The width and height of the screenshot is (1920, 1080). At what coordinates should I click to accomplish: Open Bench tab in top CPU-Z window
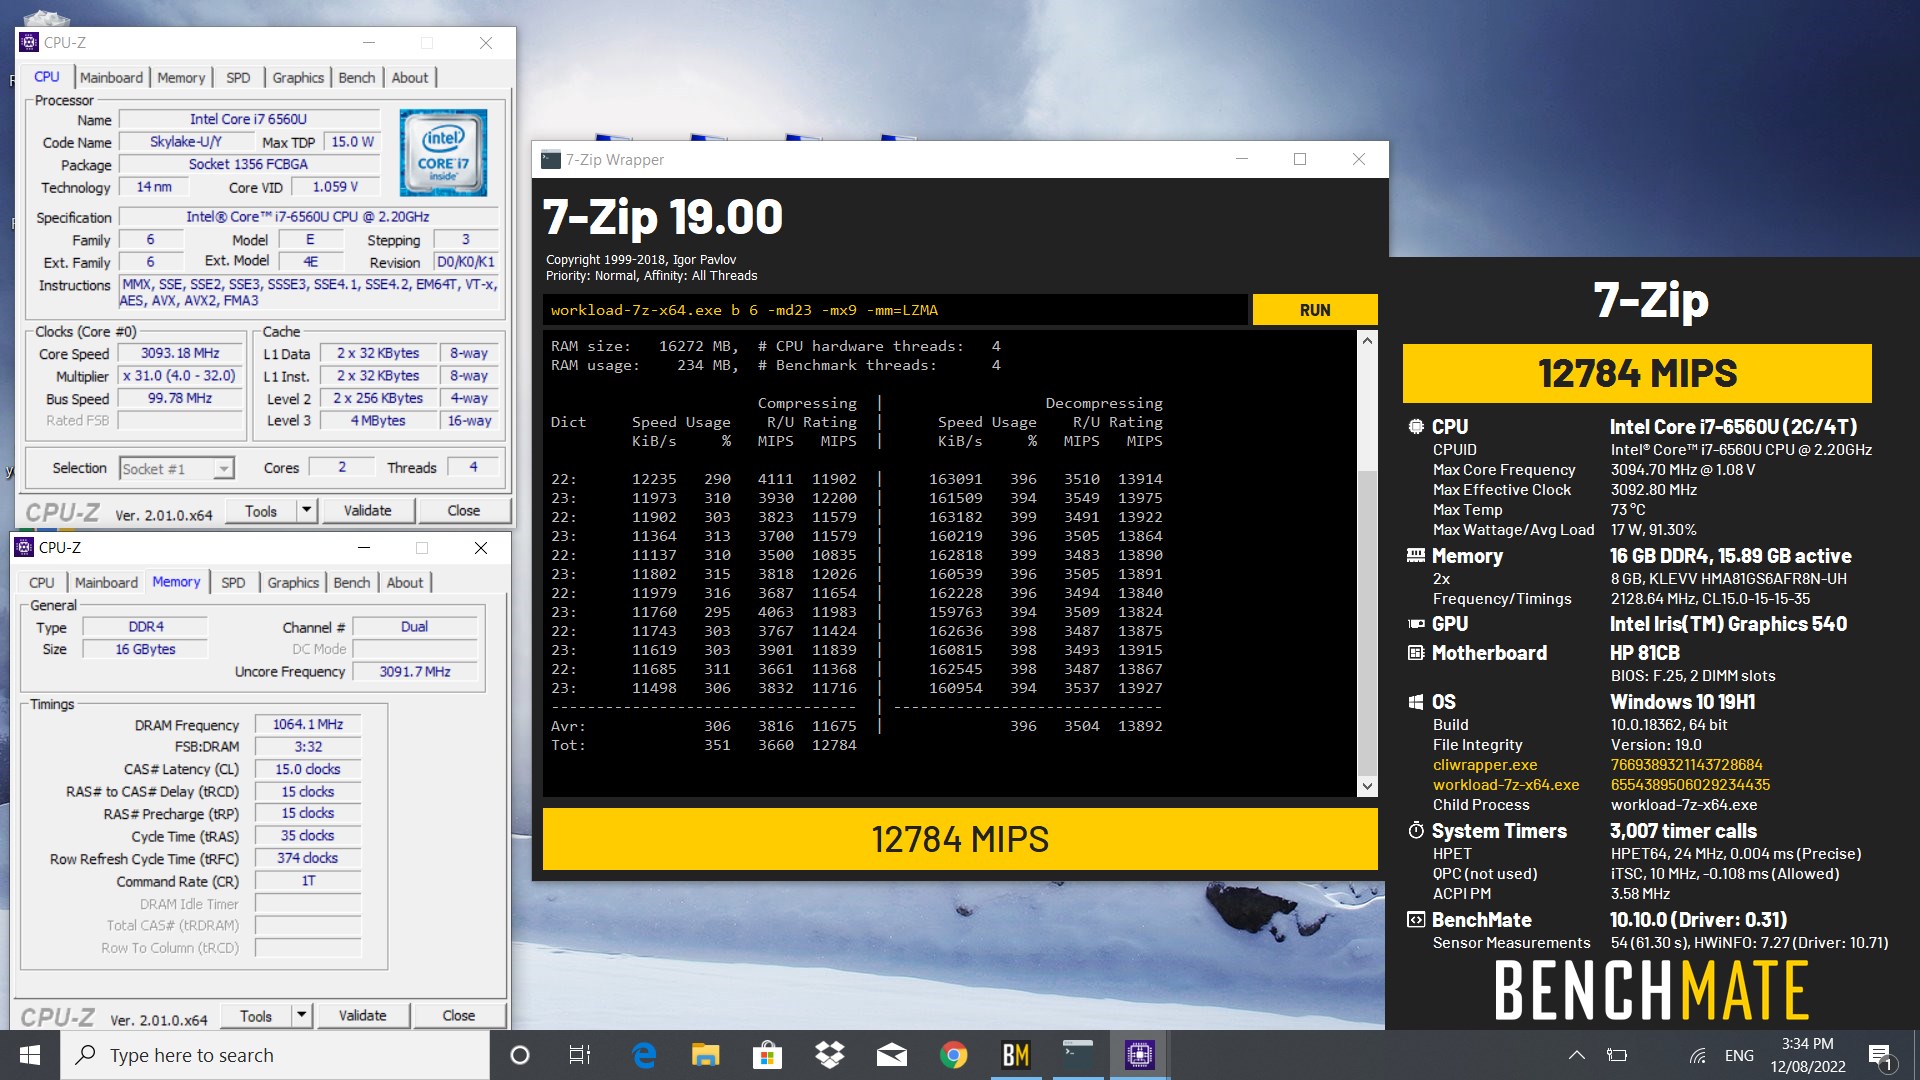(x=357, y=77)
